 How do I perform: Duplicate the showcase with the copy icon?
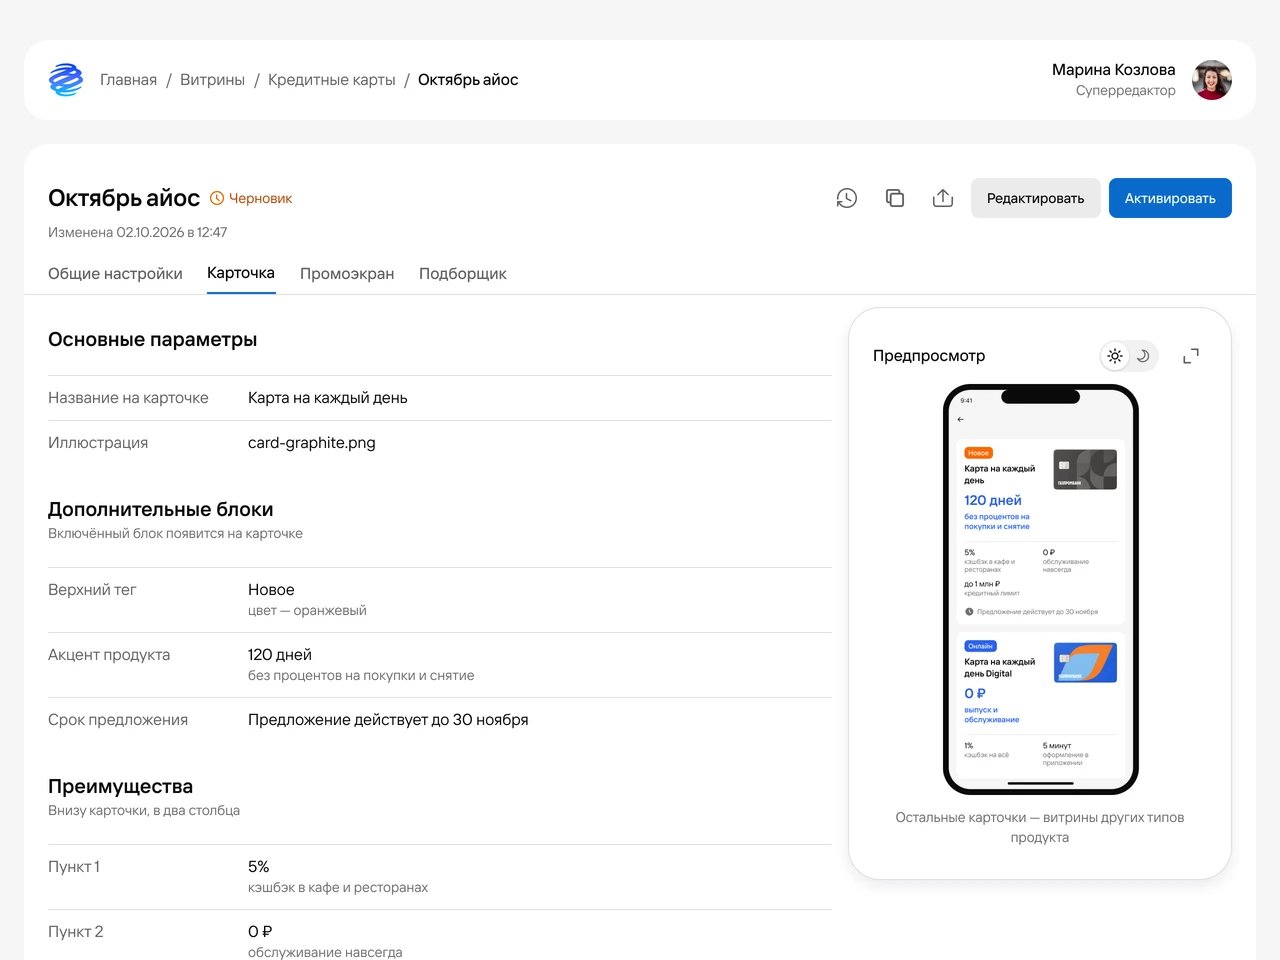pyautogui.click(x=895, y=198)
